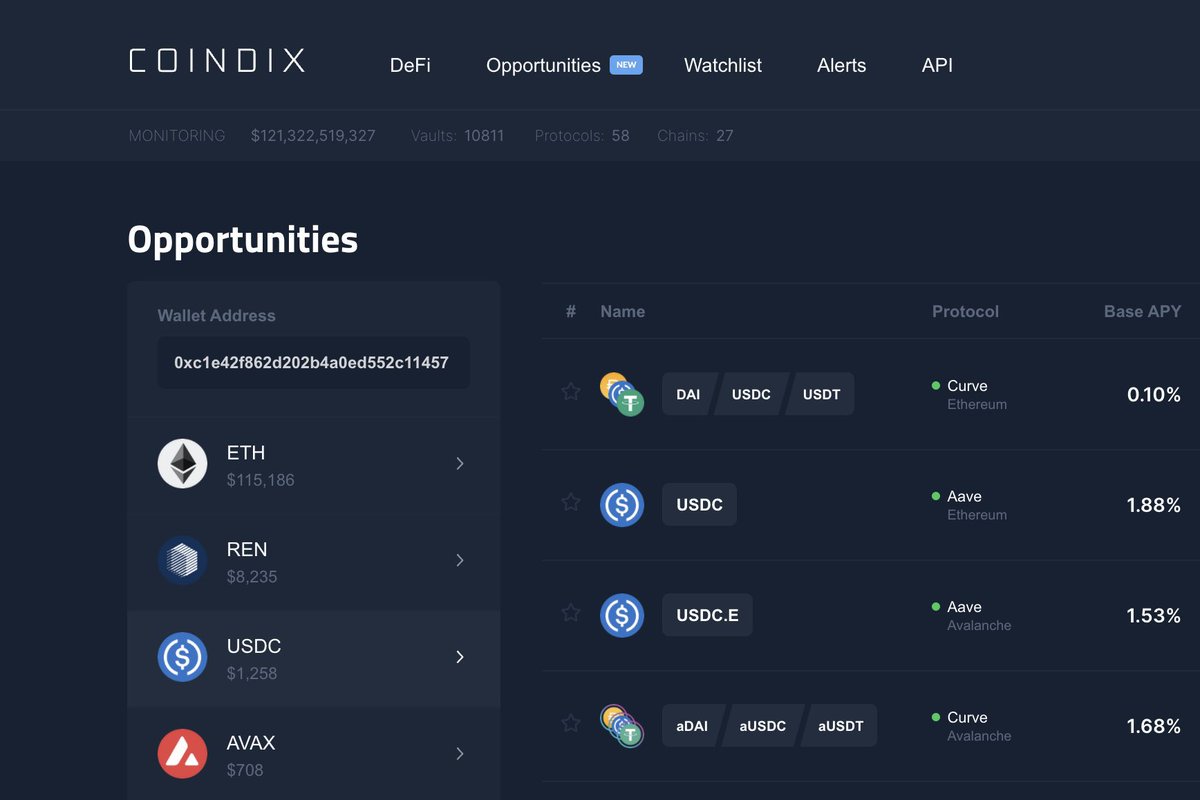Click the Ethereum coin icon
1200x800 pixels.
click(x=182, y=463)
